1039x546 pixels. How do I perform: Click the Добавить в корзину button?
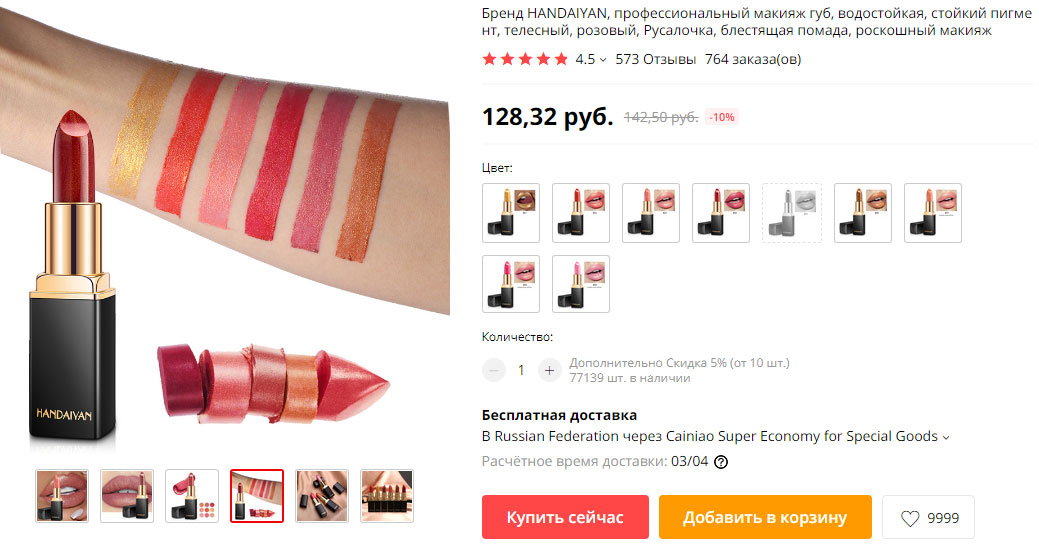pyautogui.click(x=765, y=517)
